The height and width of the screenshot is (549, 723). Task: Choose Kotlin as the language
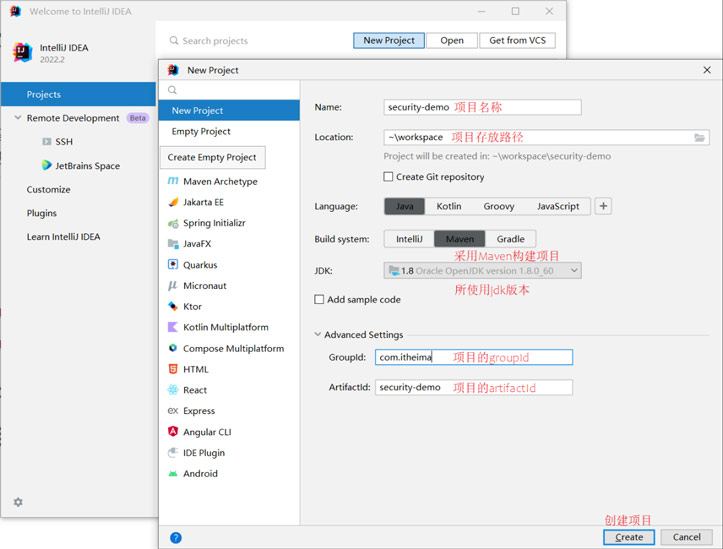(449, 206)
